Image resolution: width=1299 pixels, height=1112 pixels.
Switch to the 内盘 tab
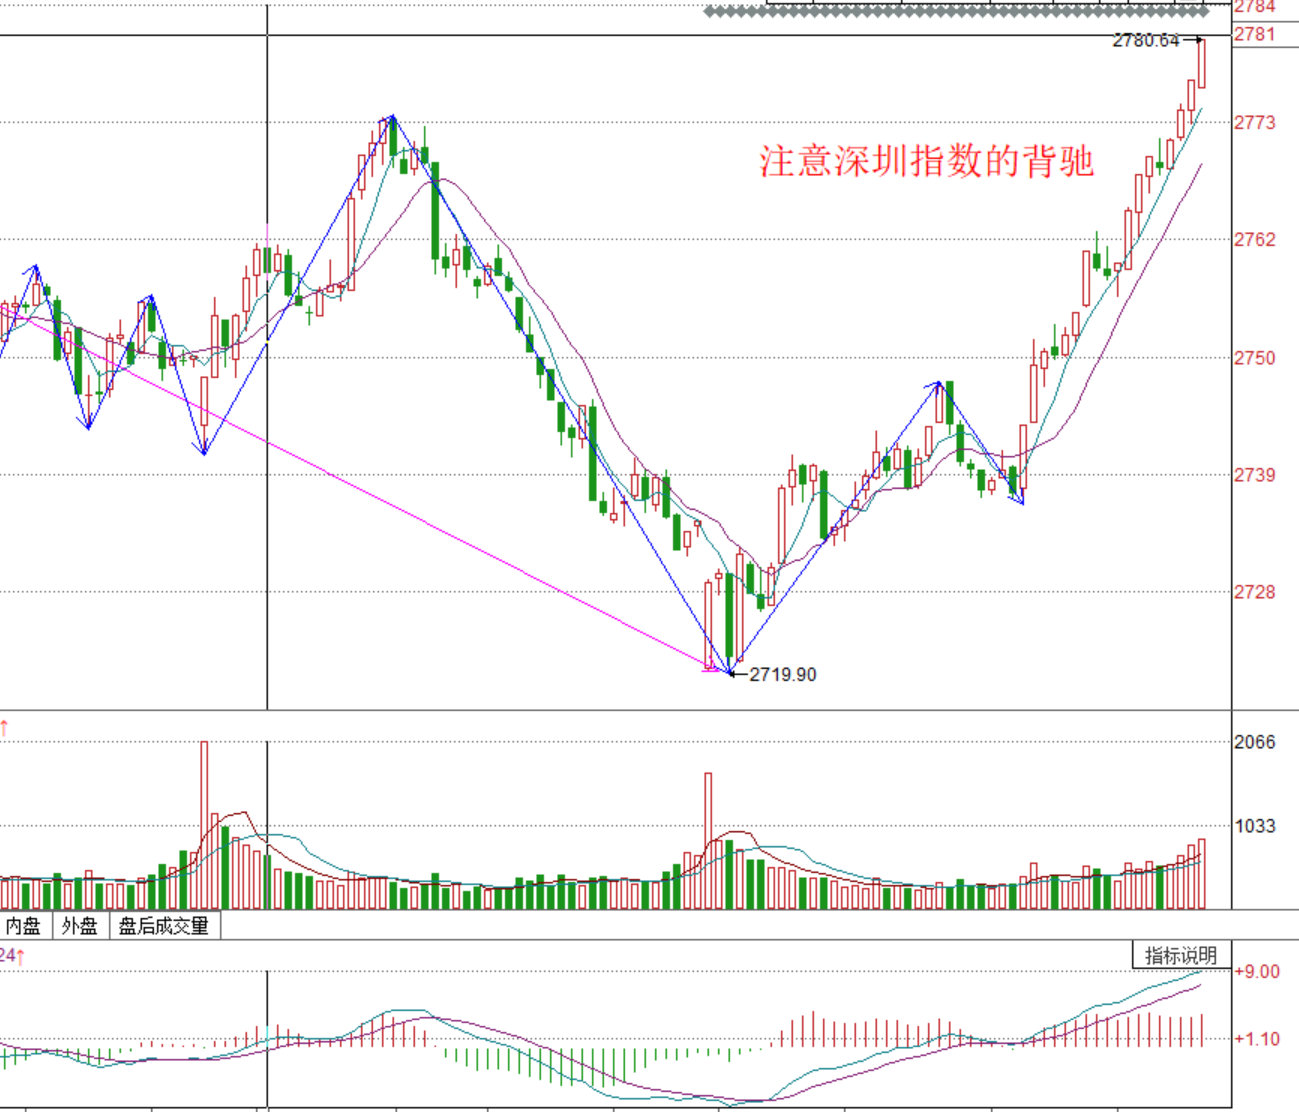point(23,926)
